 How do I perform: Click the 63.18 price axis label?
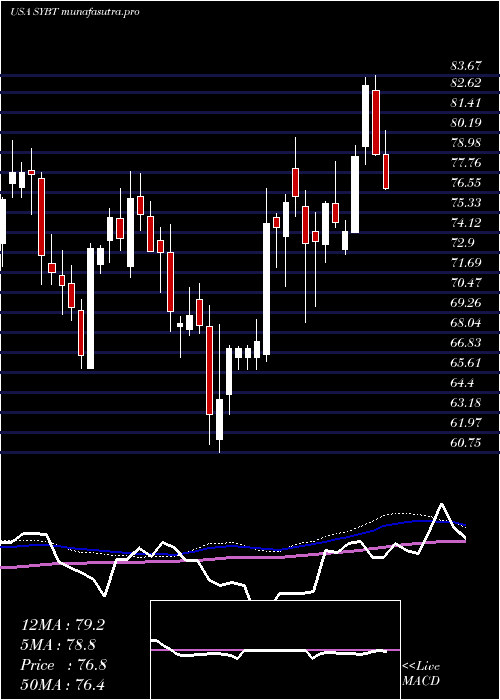pyautogui.click(x=466, y=403)
